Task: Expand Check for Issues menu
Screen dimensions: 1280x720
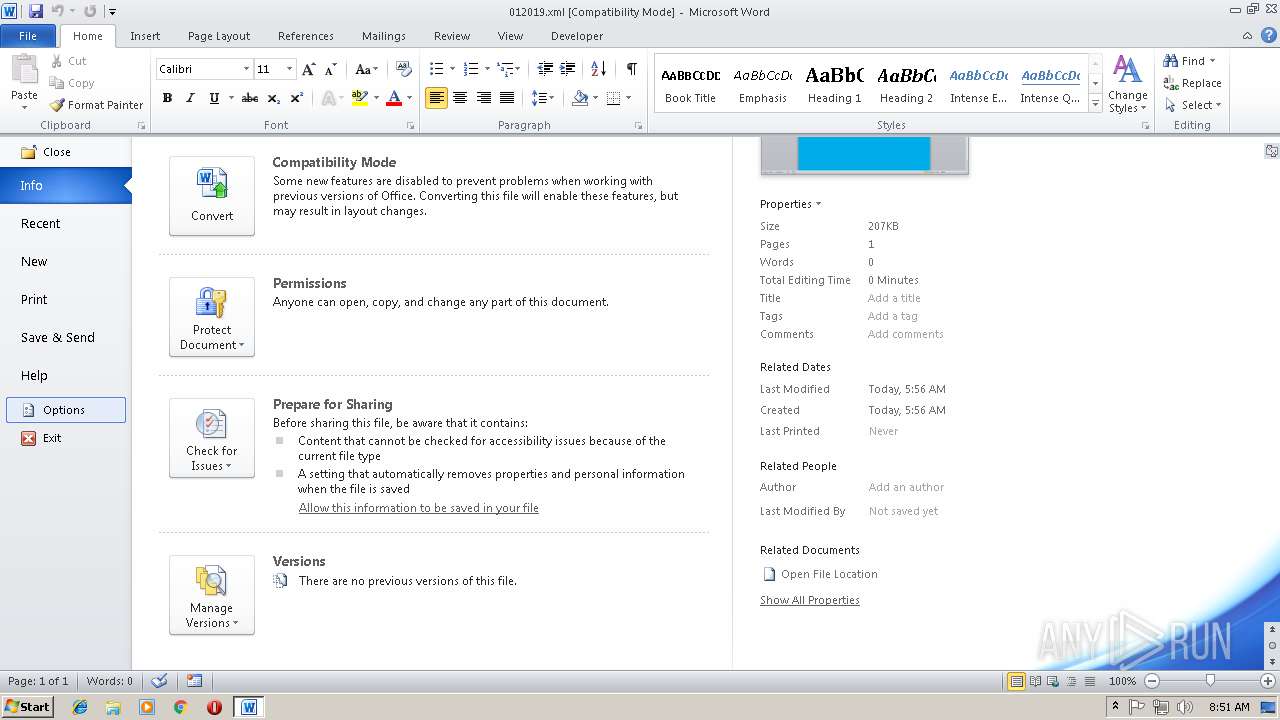Action: click(x=212, y=438)
